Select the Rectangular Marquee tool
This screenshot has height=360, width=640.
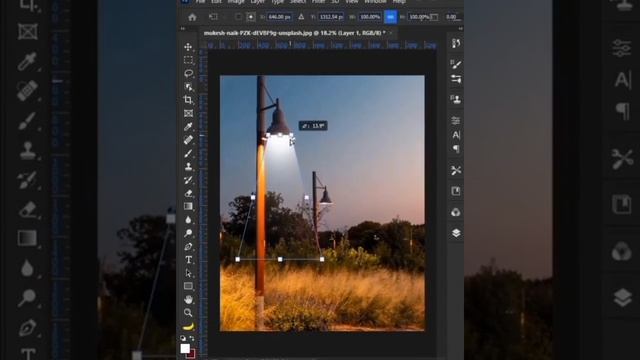[188, 60]
